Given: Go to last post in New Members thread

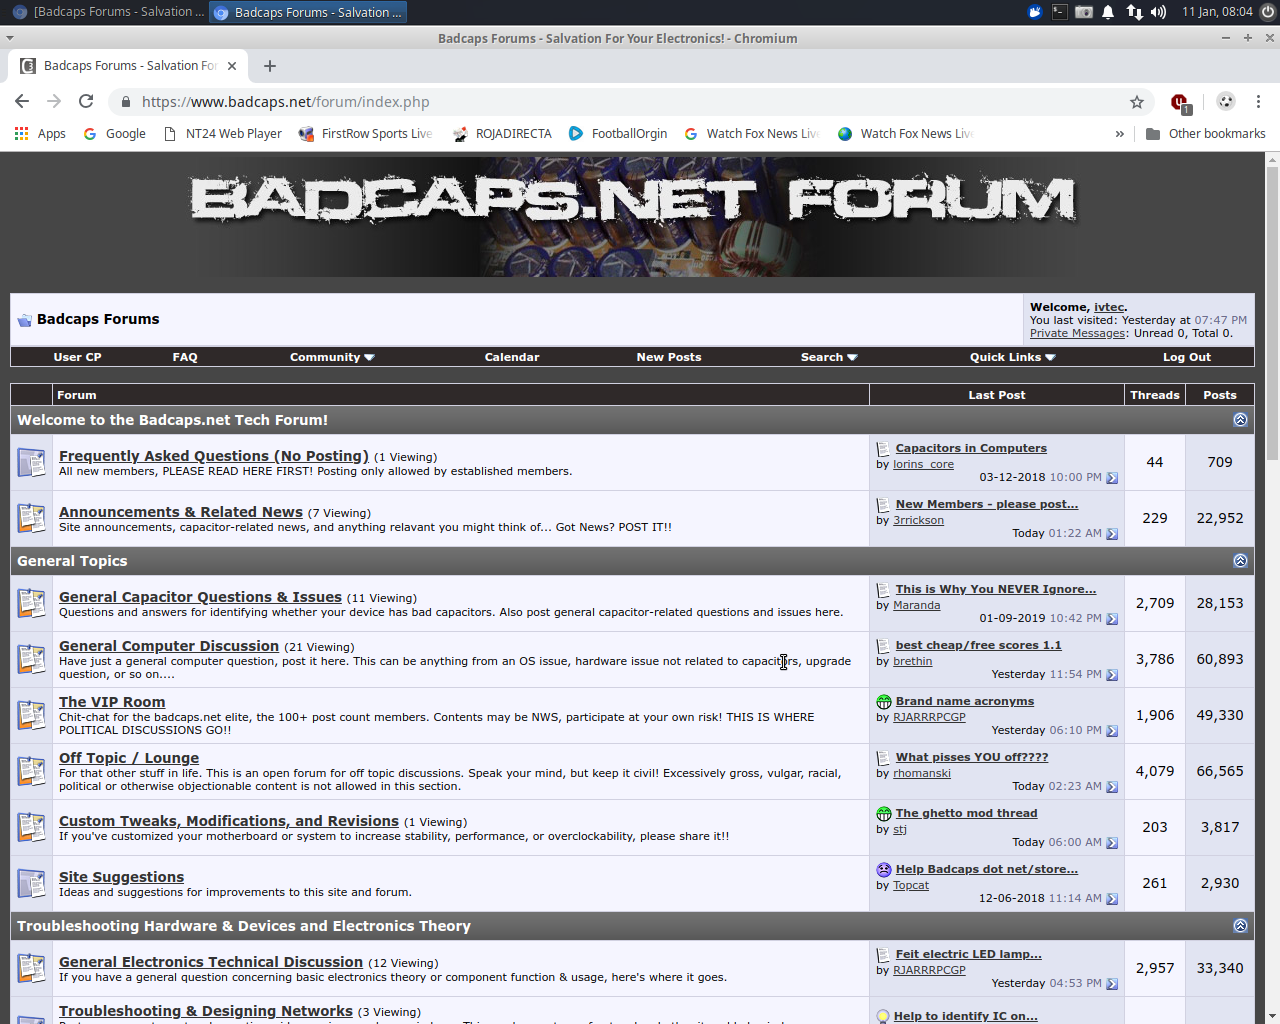Looking at the screenshot, I should (1112, 534).
